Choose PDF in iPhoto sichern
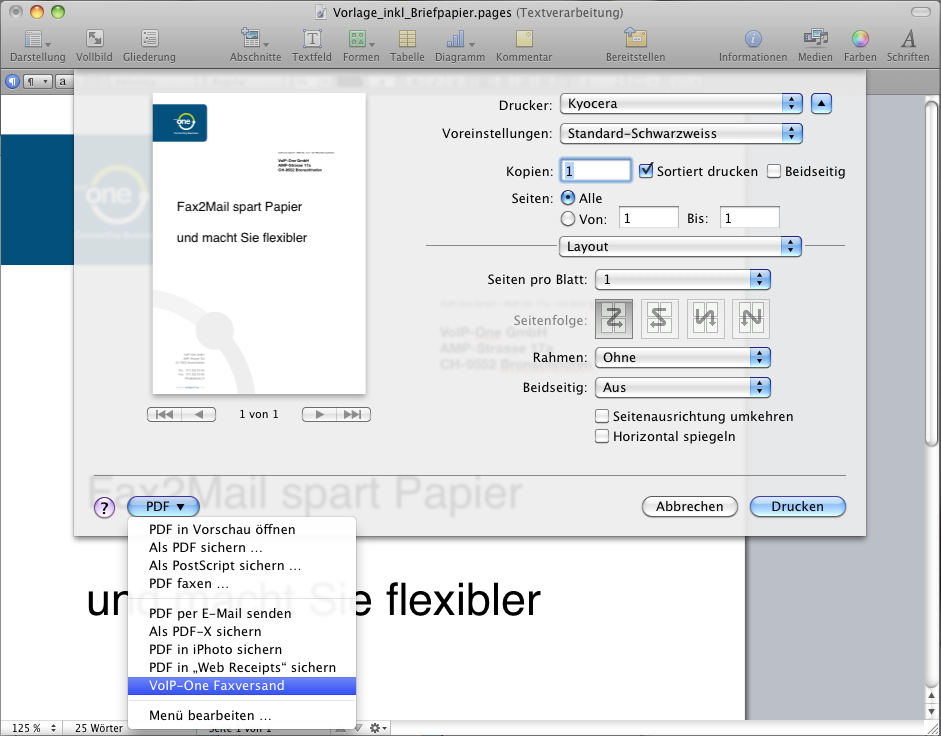Viewport: 941px width, 736px height. (242, 650)
